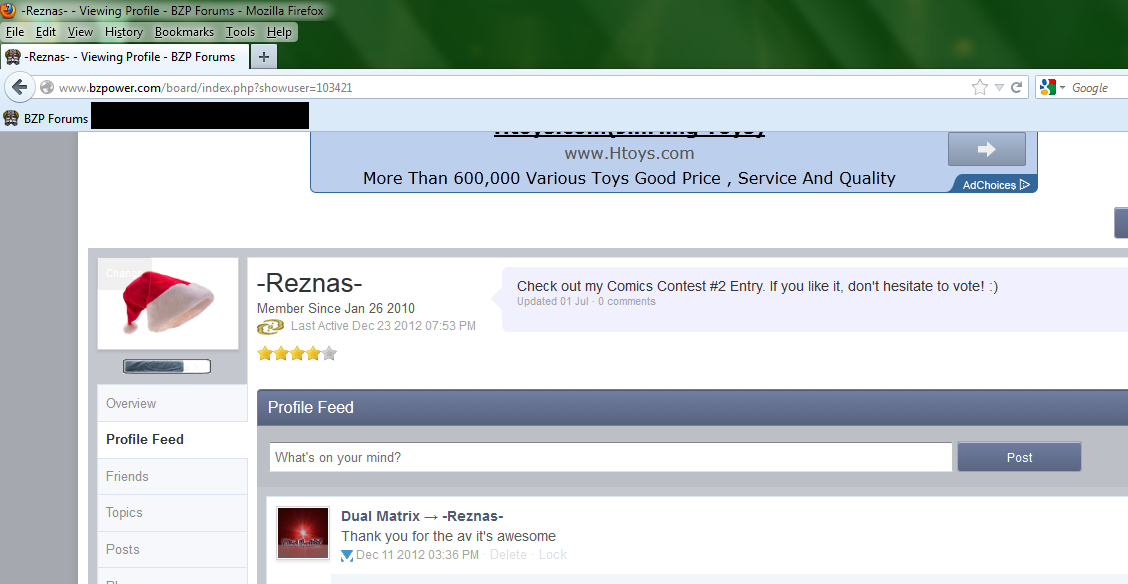
Task: Open the URL history dropdown arrow
Action: [x=999, y=88]
